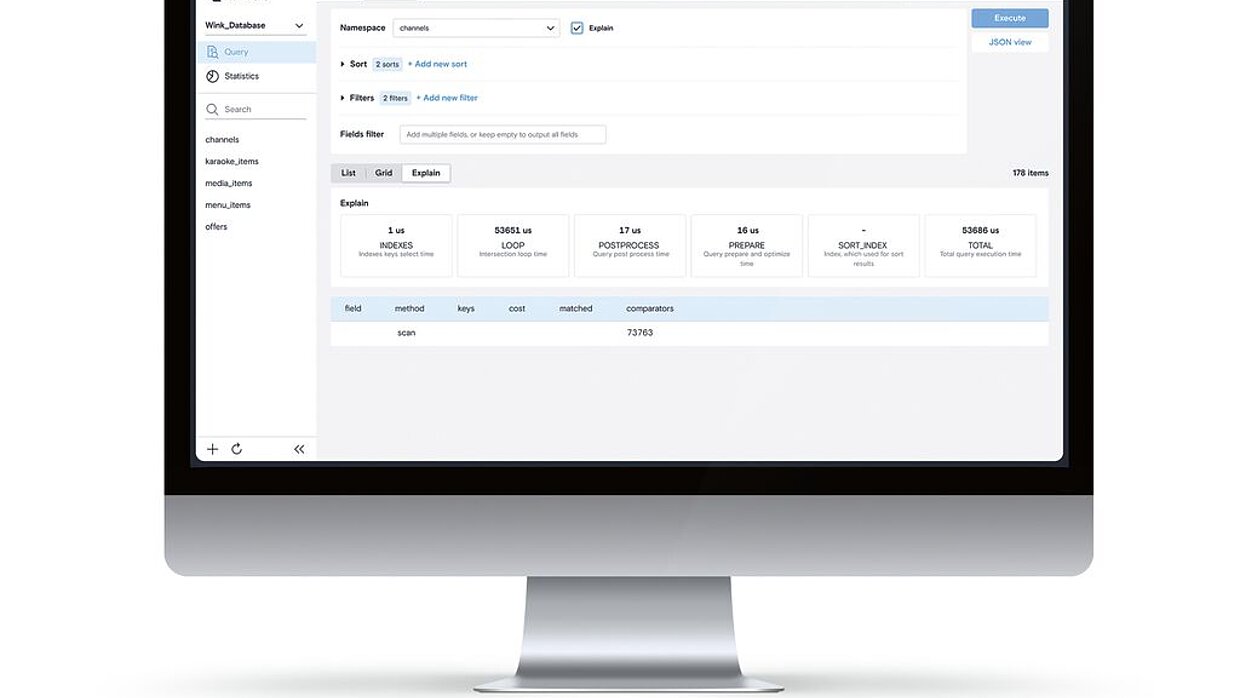Expand the Filters section triangle
Viewport: 1240px width, 698px height.
343,98
